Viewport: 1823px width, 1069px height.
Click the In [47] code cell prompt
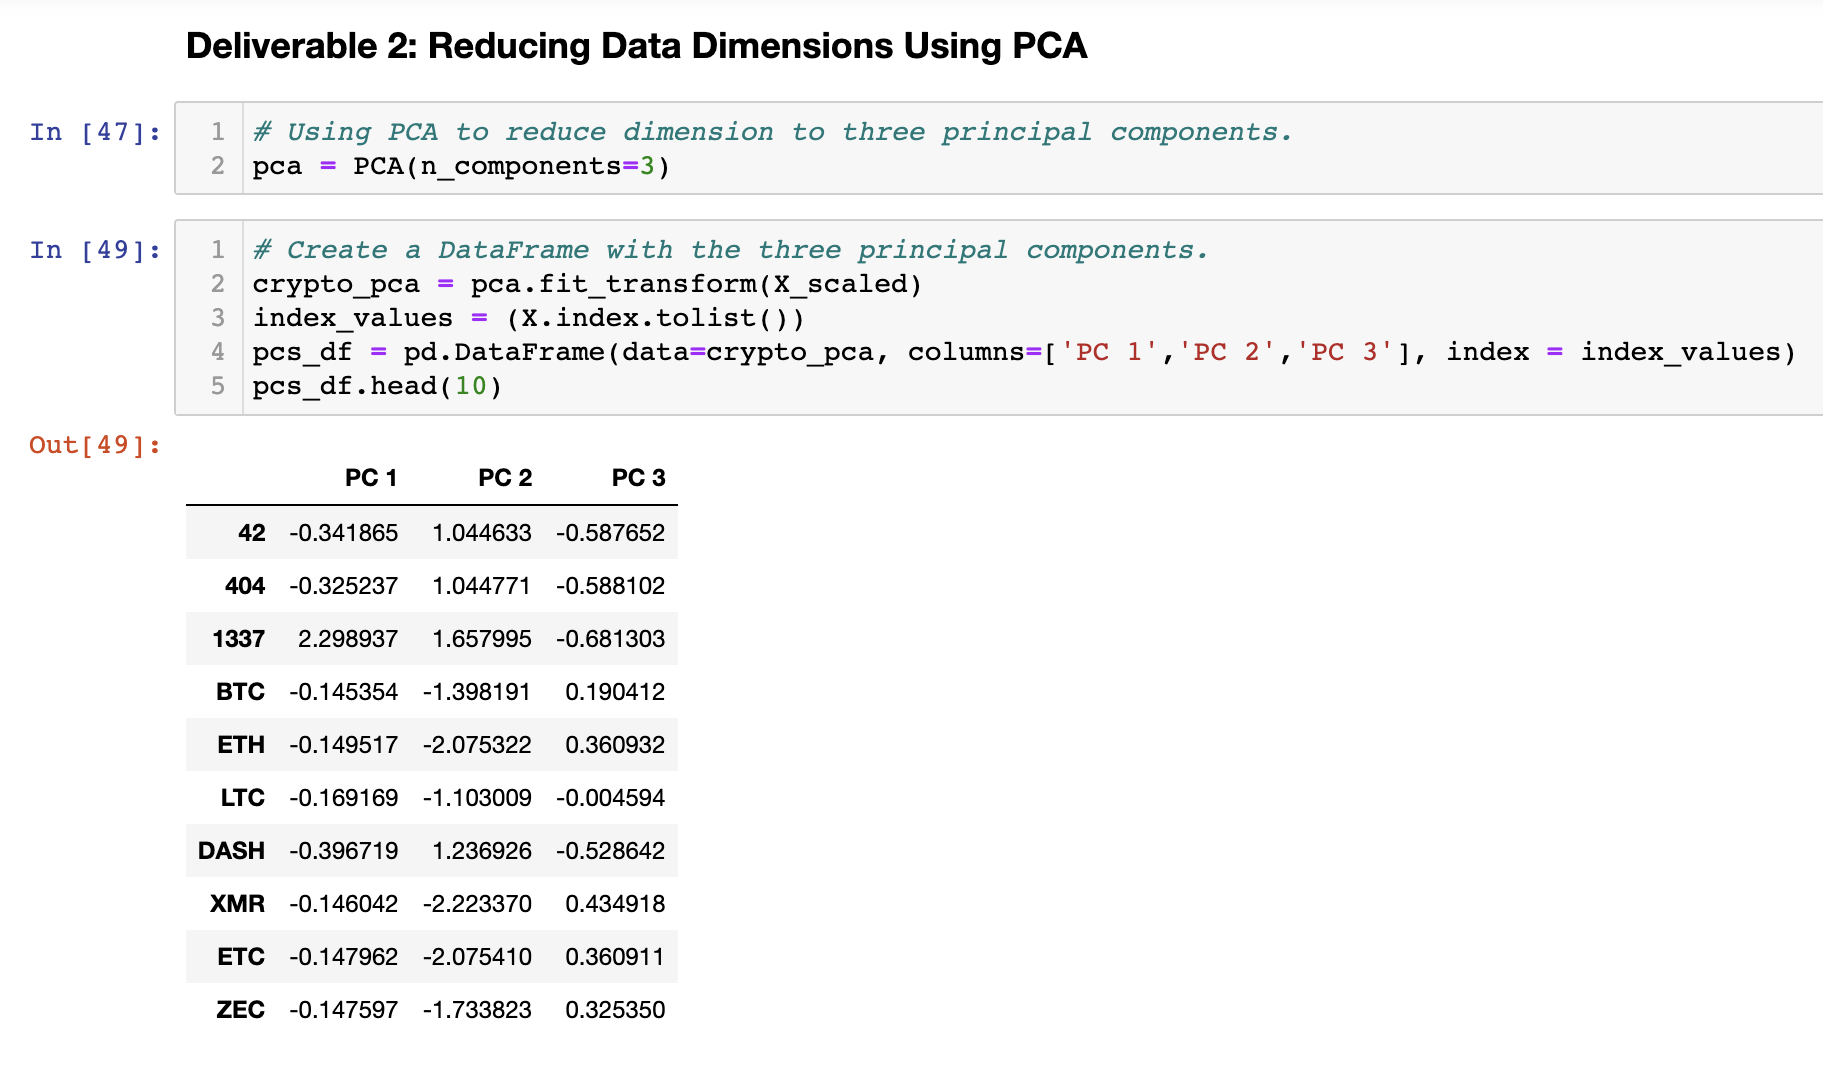coord(95,132)
